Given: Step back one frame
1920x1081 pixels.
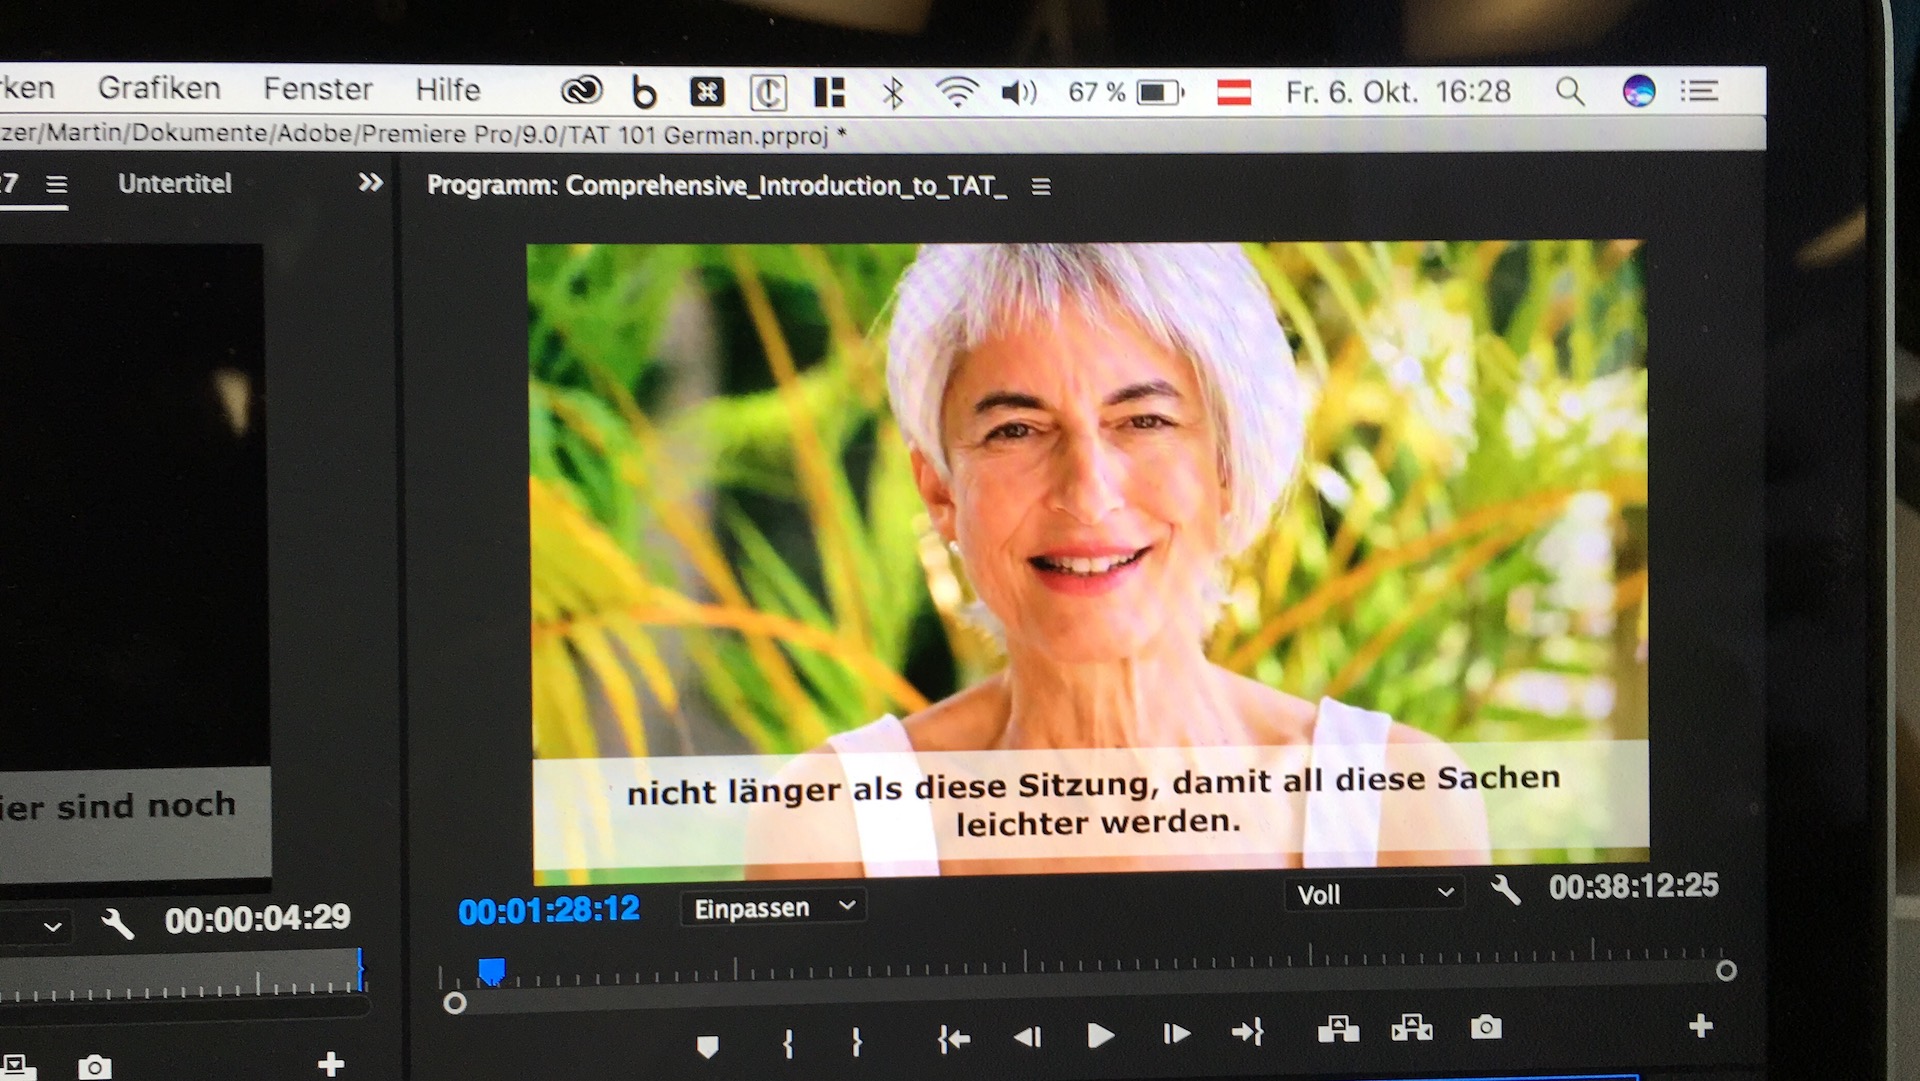Looking at the screenshot, I should tap(1027, 1037).
